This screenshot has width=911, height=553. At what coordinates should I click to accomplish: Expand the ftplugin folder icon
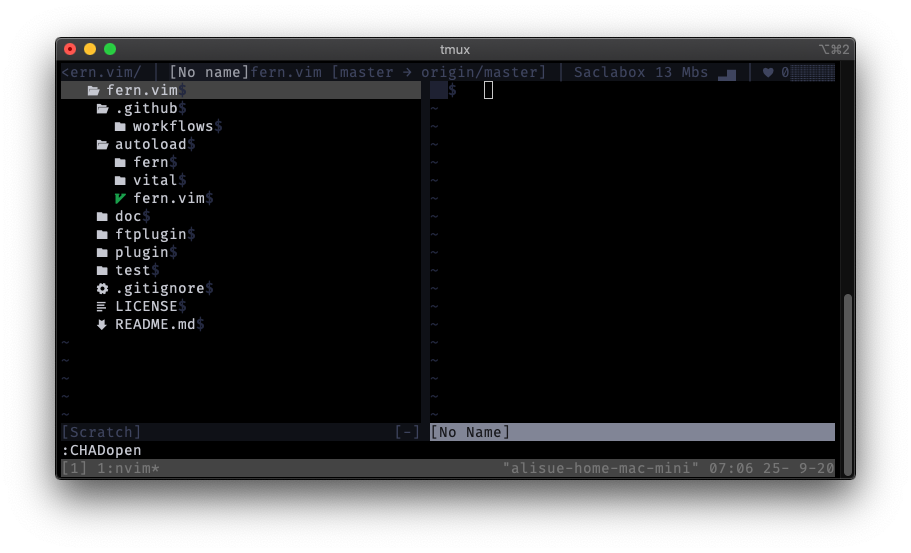(102, 235)
